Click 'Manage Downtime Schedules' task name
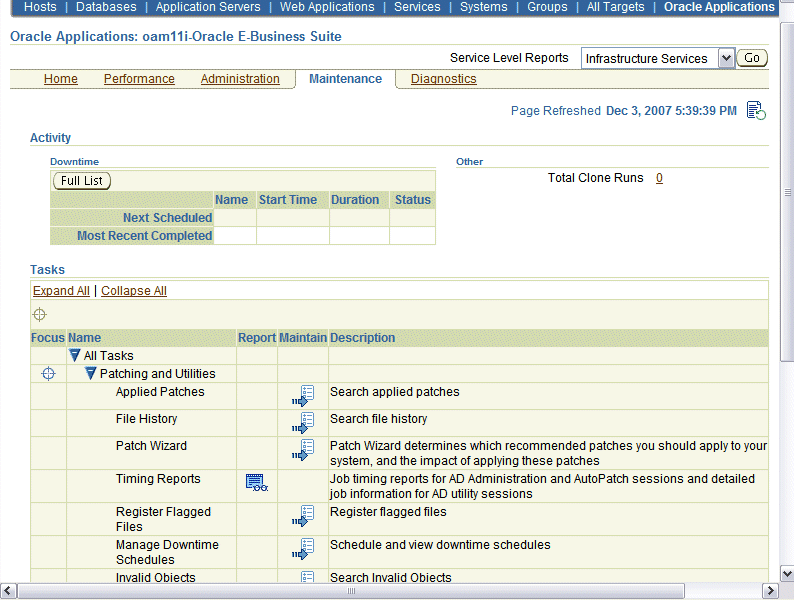 point(167,552)
